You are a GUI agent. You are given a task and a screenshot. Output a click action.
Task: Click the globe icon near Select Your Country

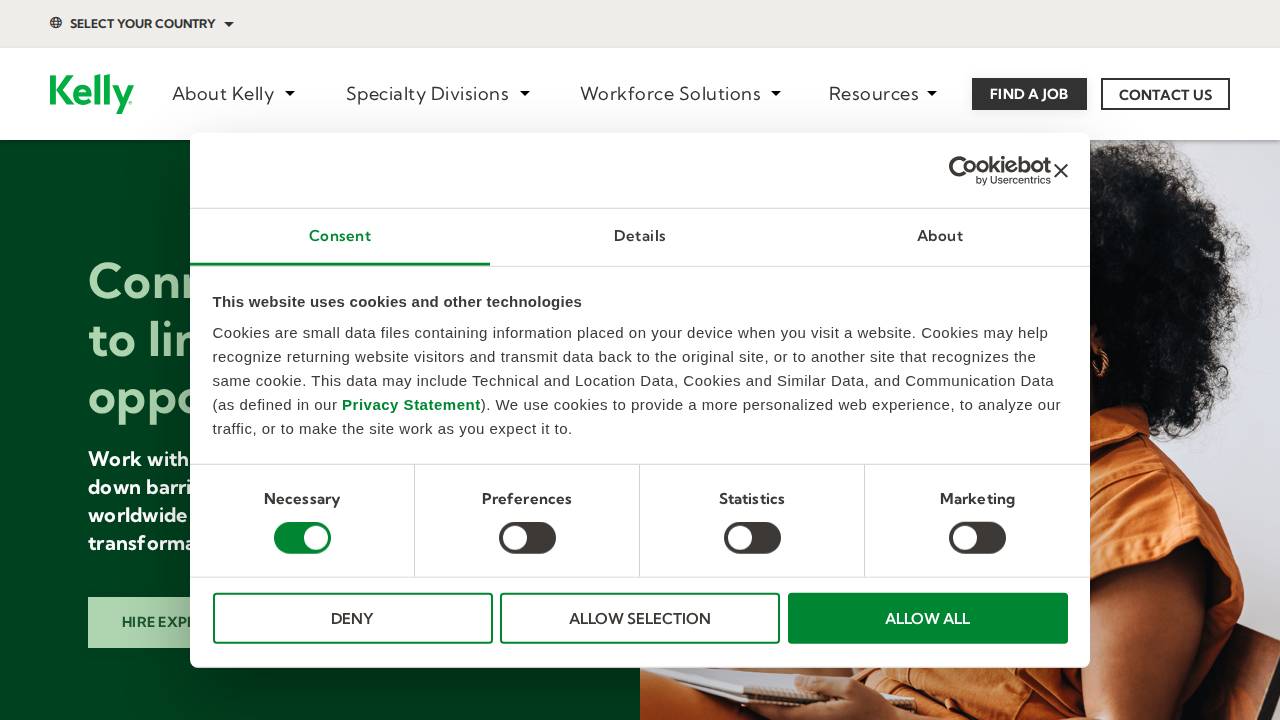(56, 23)
